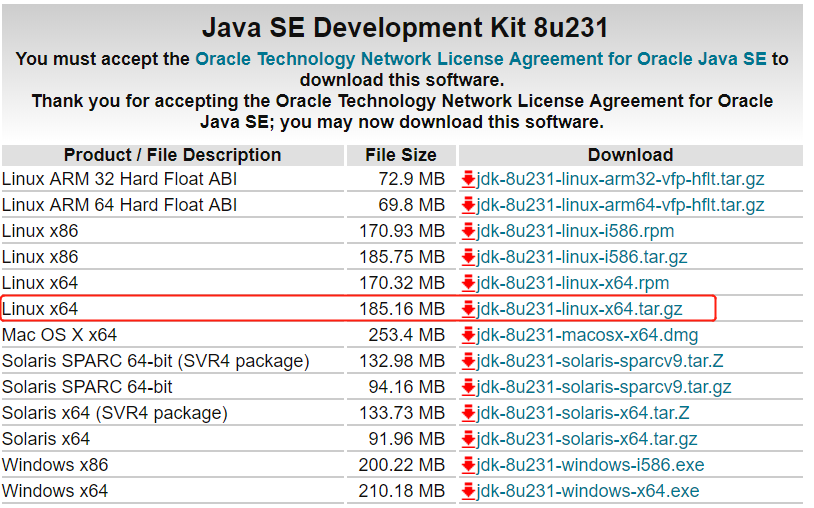The height and width of the screenshot is (508, 814).
Task: Click the 185.75 MB file size cell
Action: [x=402, y=257]
